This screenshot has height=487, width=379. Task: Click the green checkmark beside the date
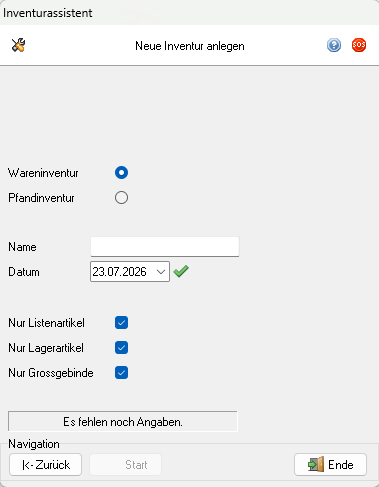[181, 271]
